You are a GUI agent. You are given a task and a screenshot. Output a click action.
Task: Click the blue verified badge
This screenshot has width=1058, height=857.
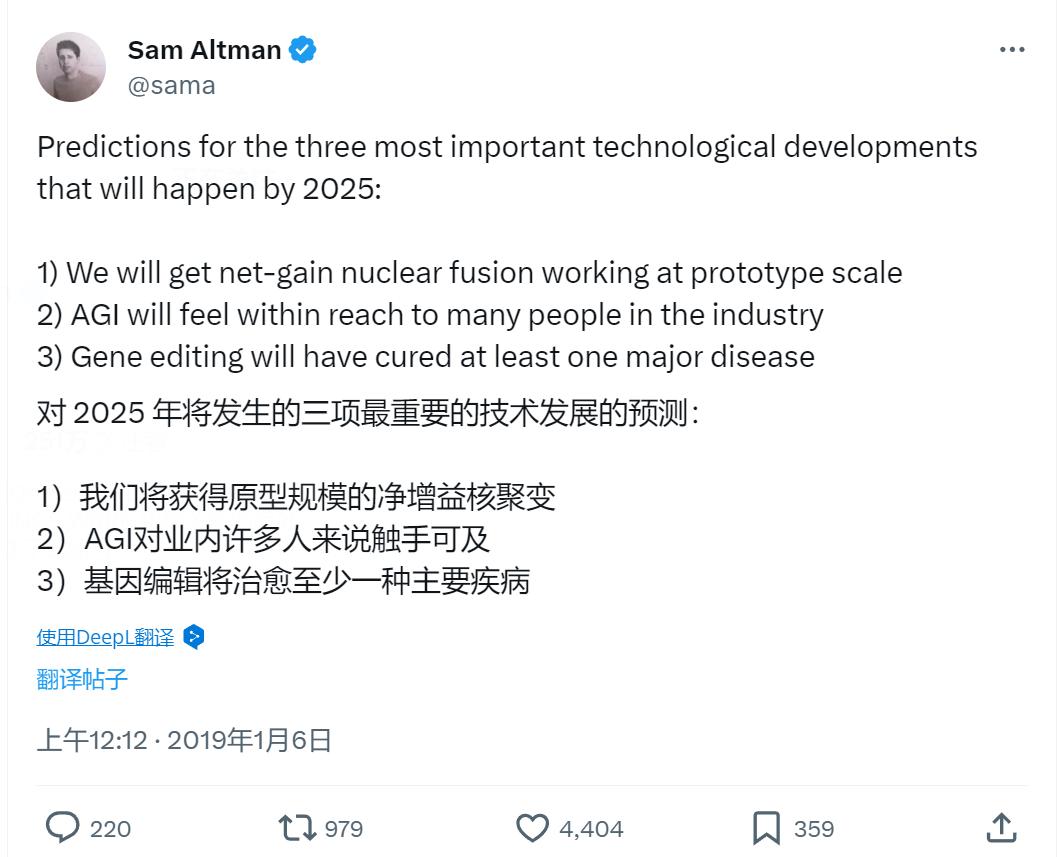point(303,50)
